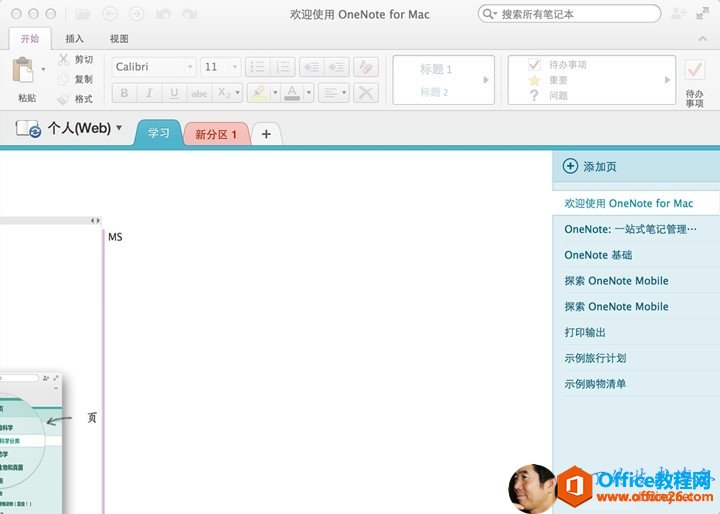Select the 新分区 1 section tab
Viewport: 720px width, 514px height.
tap(216, 134)
